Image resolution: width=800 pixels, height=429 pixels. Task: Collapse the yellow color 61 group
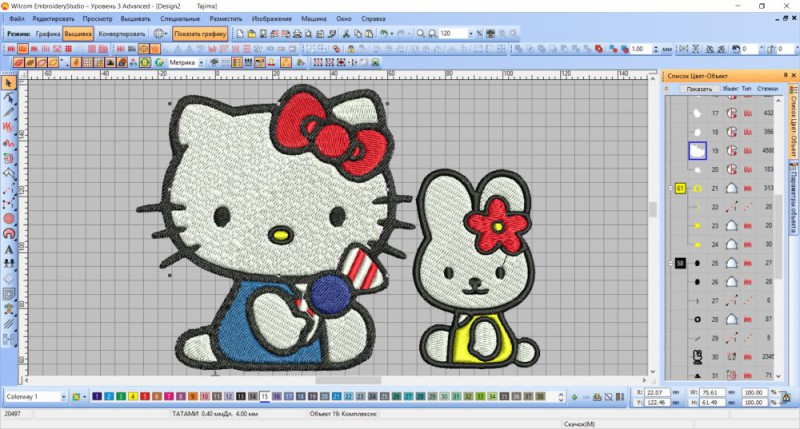coord(670,188)
